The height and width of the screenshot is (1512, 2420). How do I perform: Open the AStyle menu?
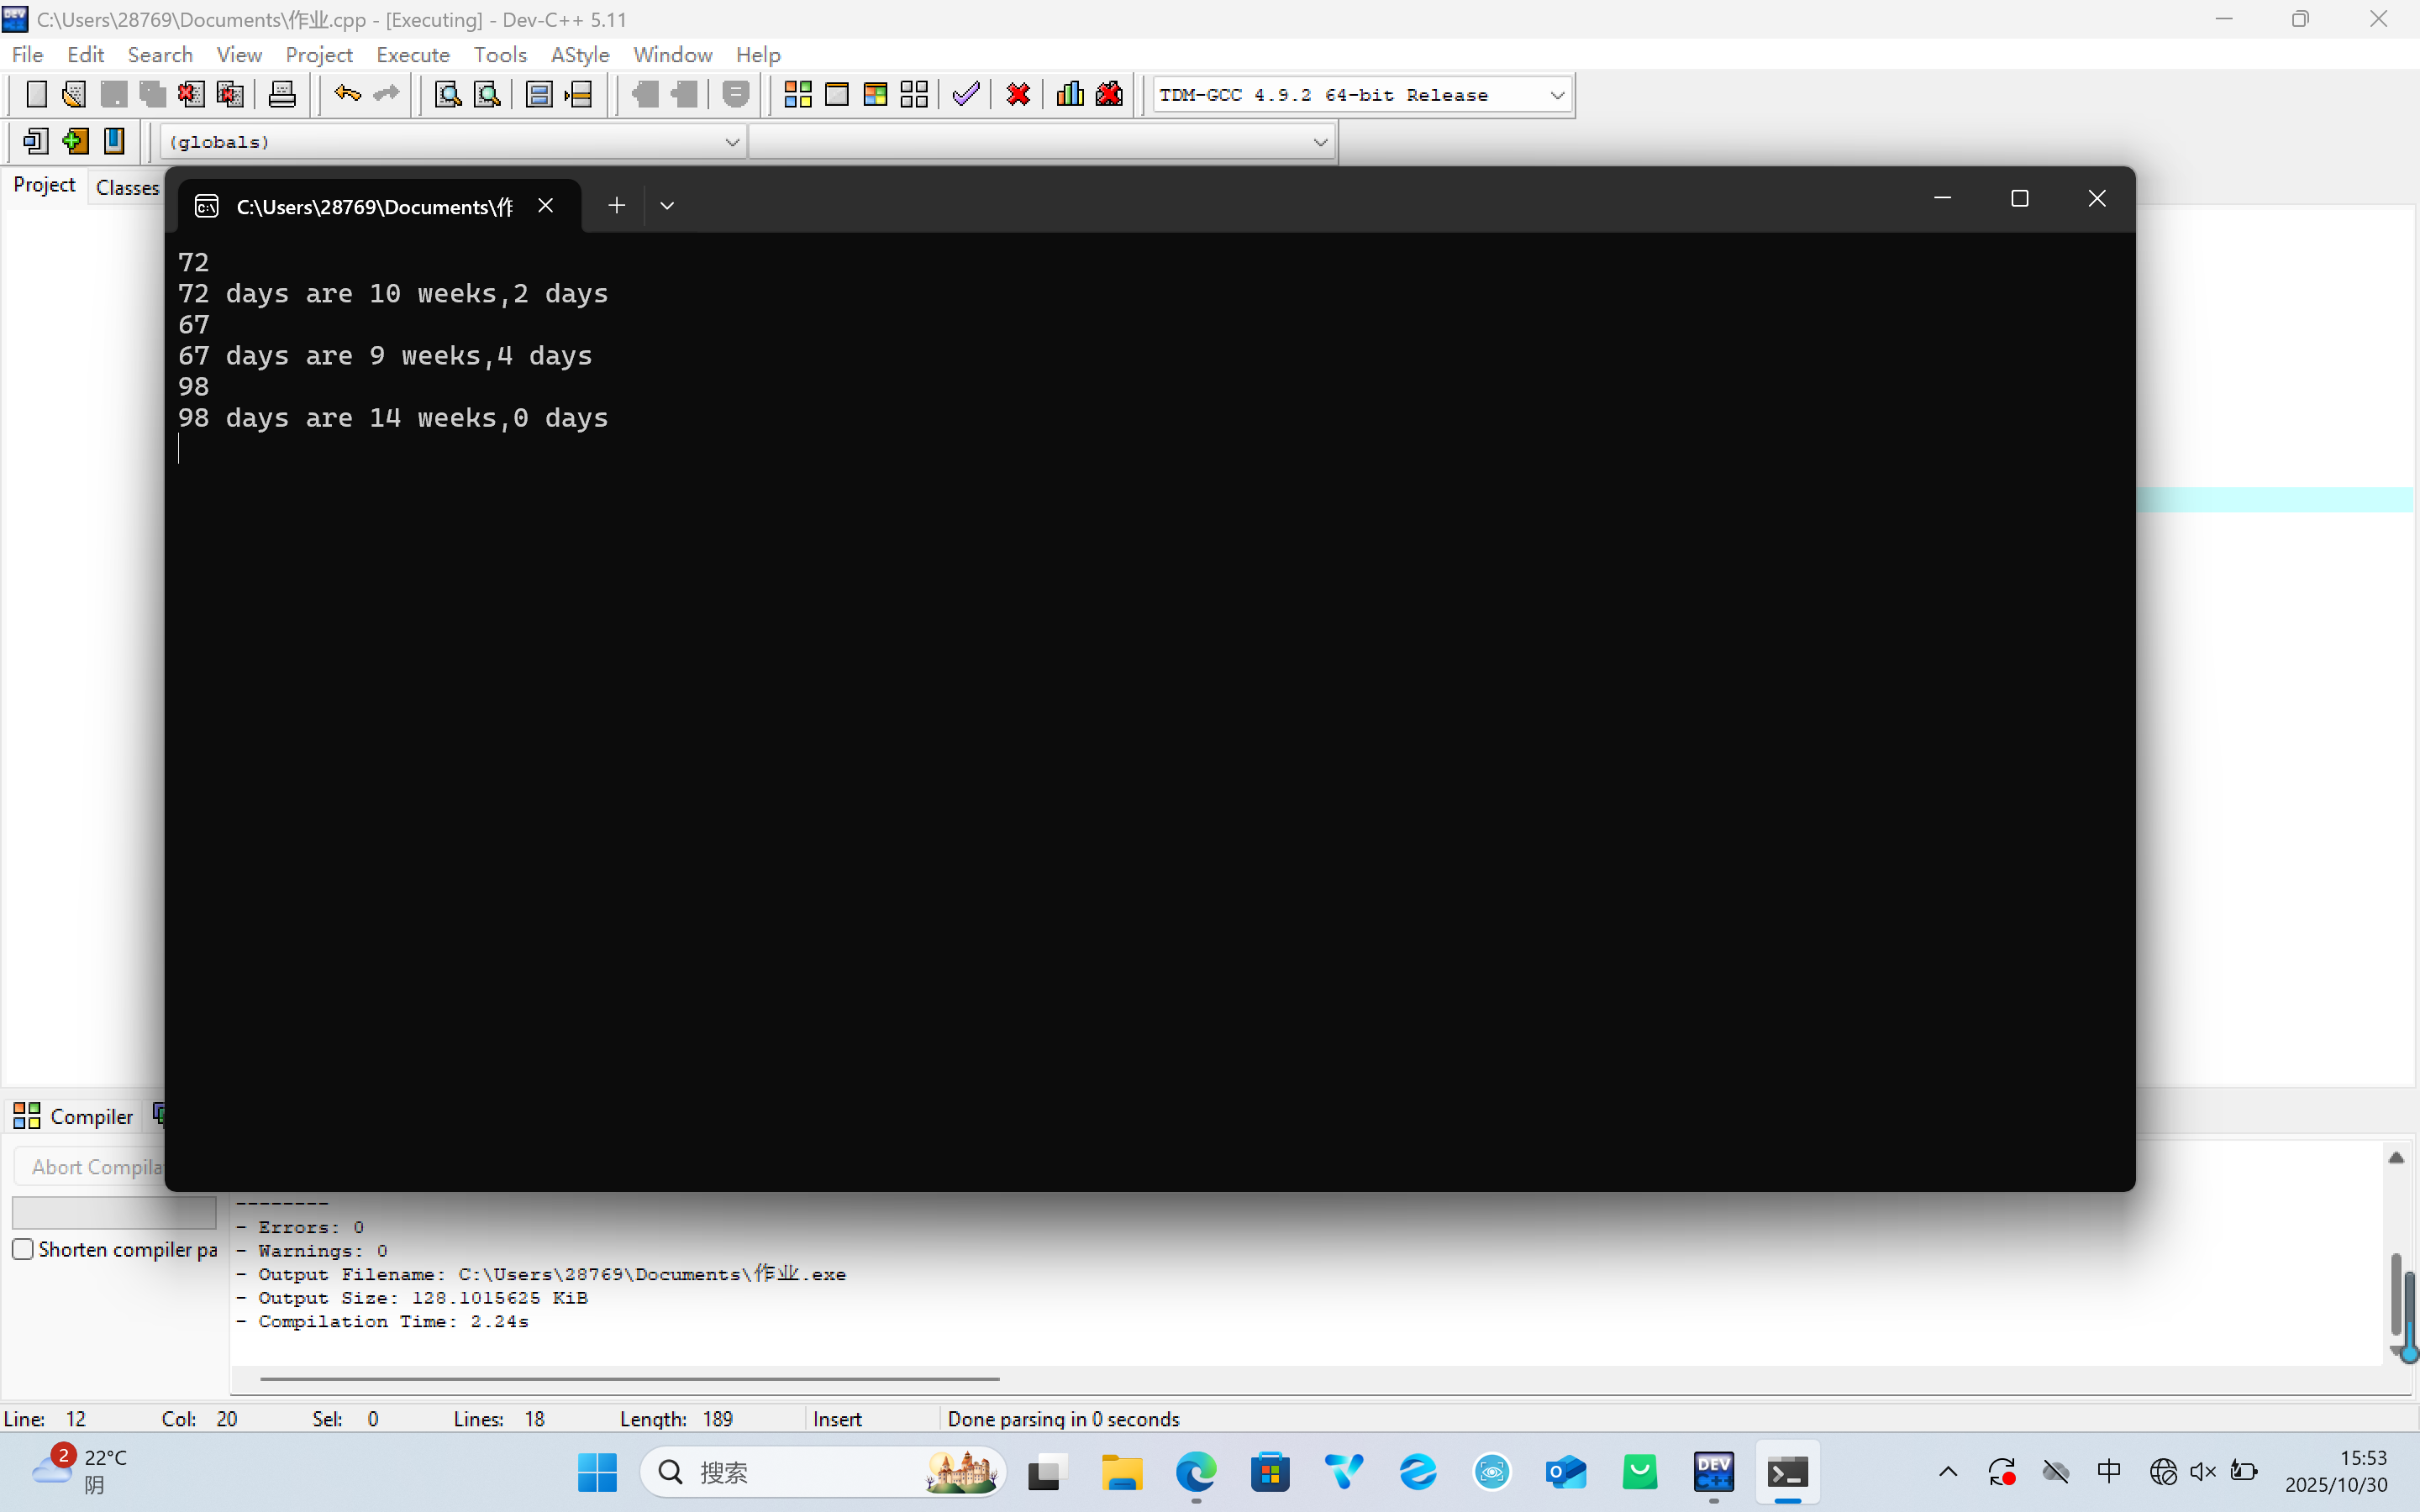coord(579,54)
